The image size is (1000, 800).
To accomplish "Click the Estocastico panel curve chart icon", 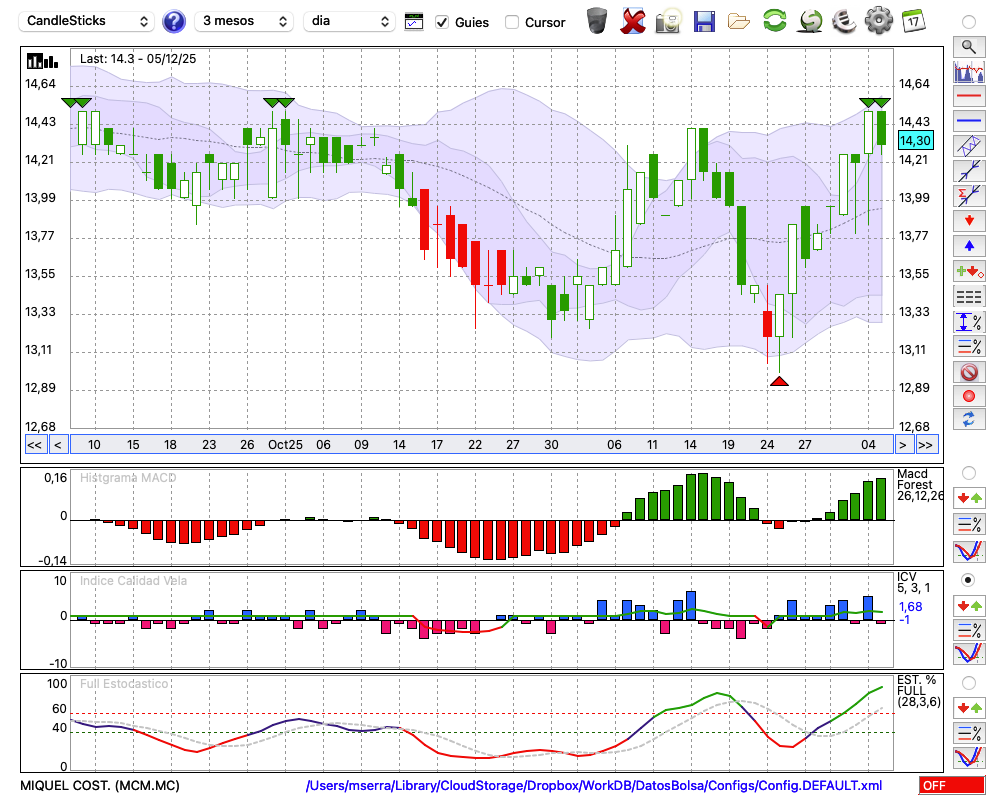I will pos(969,757).
